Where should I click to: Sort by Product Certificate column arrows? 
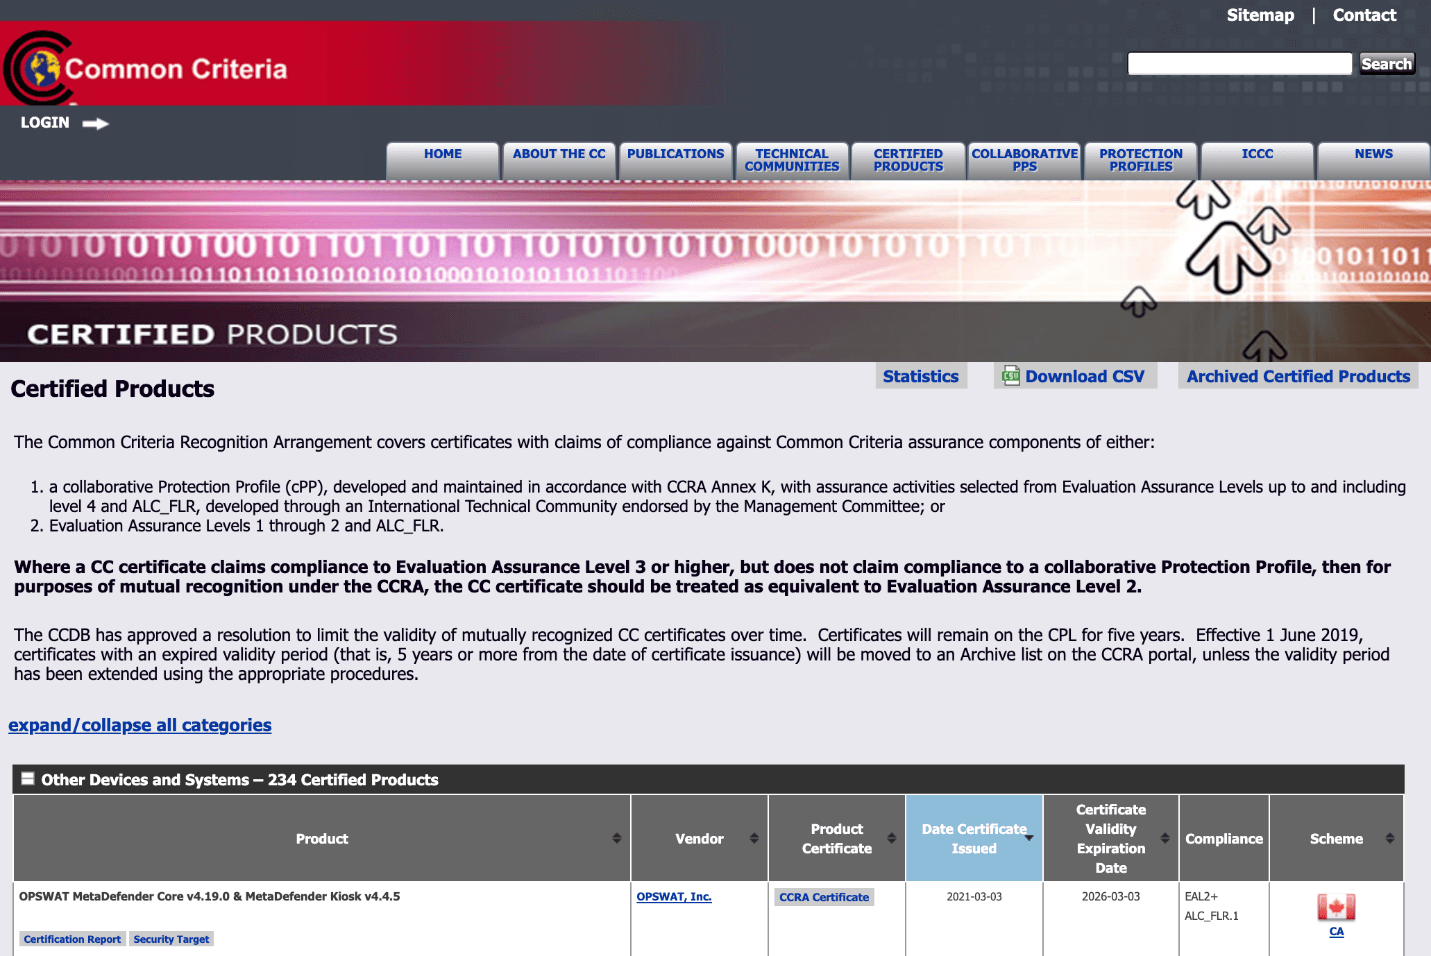click(891, 838)
